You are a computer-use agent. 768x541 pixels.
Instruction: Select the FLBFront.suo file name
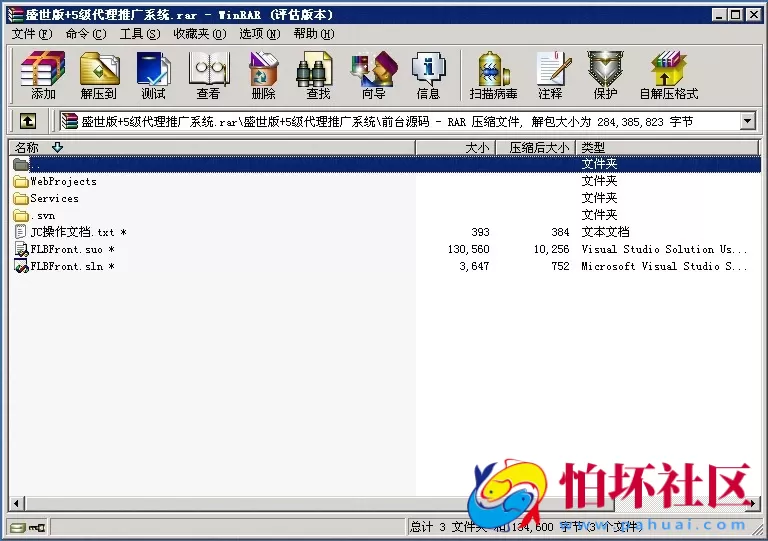point(72,249)
